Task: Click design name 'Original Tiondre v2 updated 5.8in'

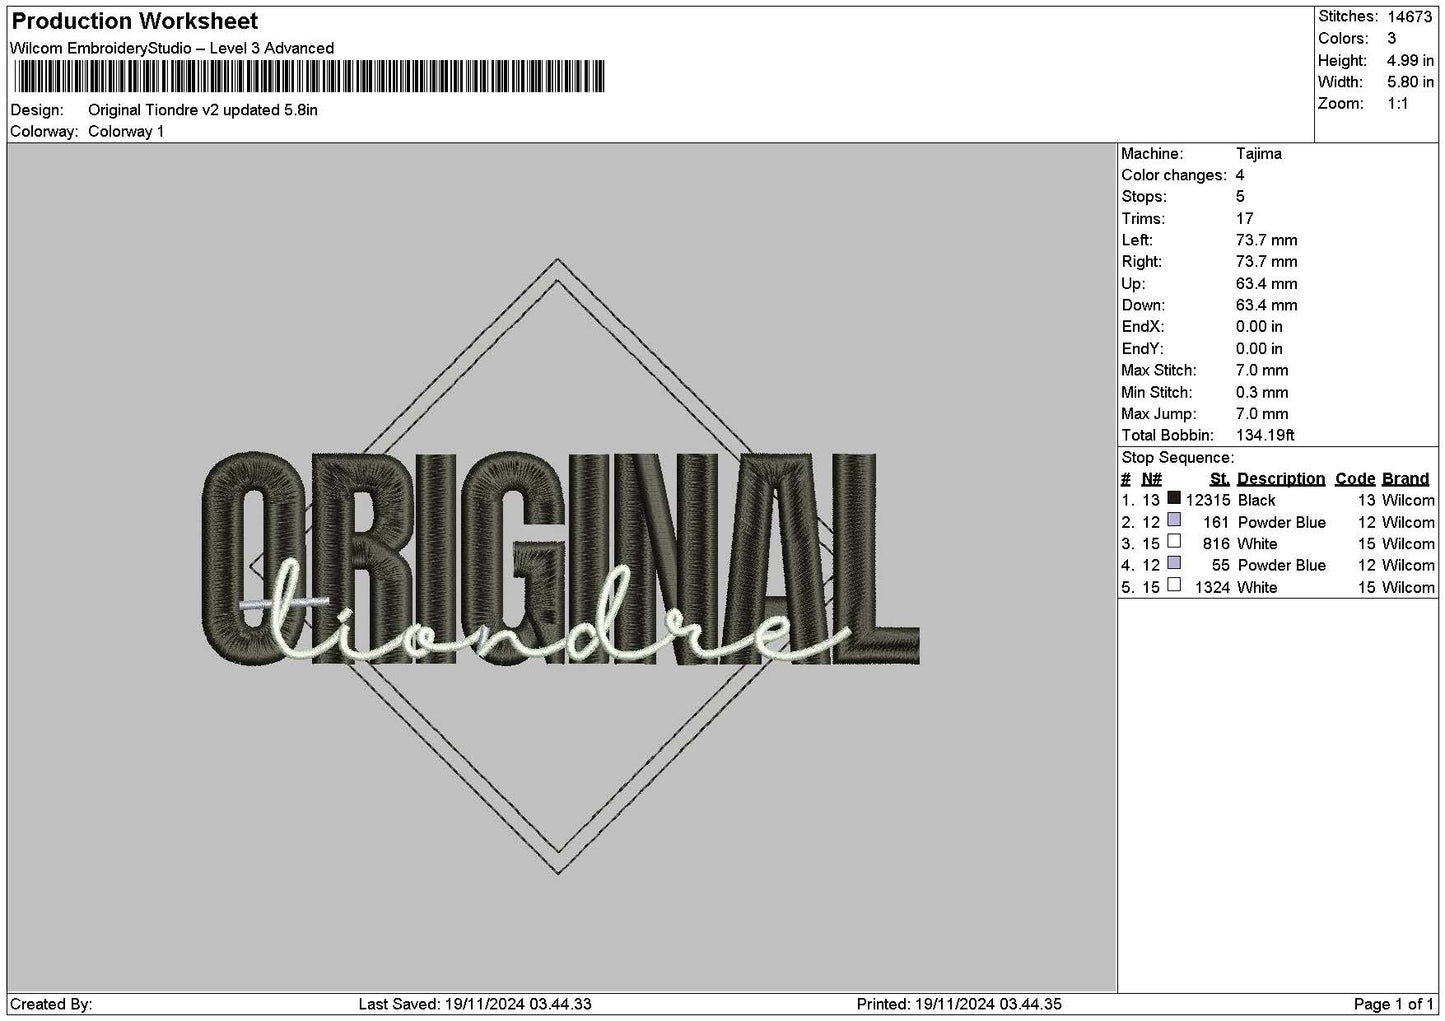Action: click(x=203, y=110)
